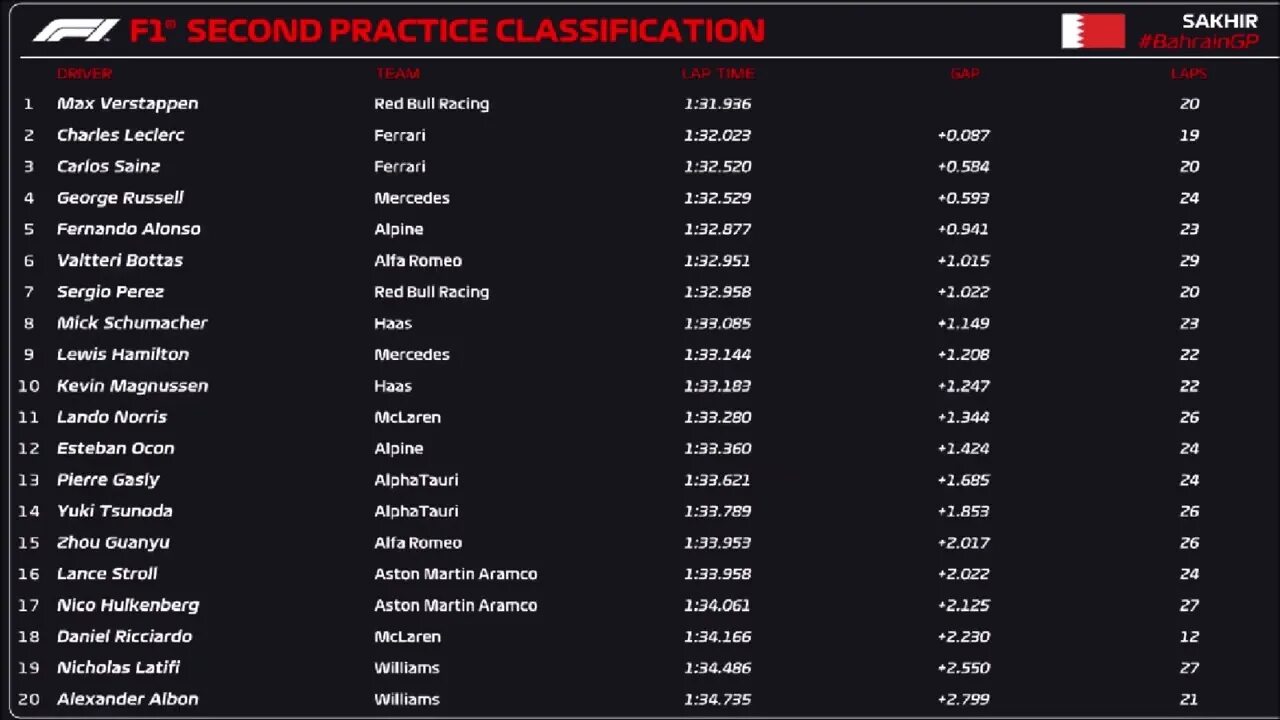Click the LAPS column header
The width and height of the screenshot is (1280, 720).
[1188, 73]
